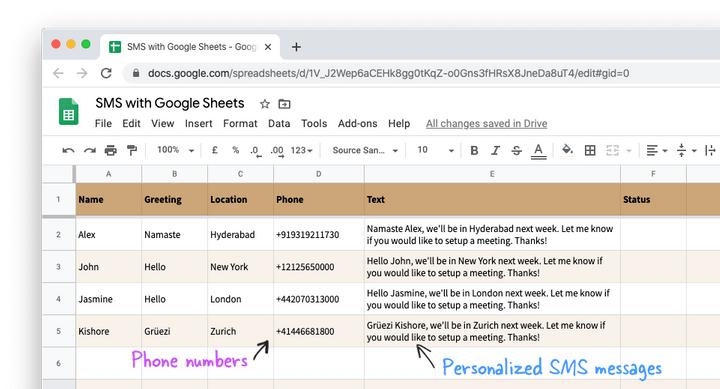Viewport: 720px width, 389px height.
Task: Open the text color picker
Action: [x=539, y=151]
